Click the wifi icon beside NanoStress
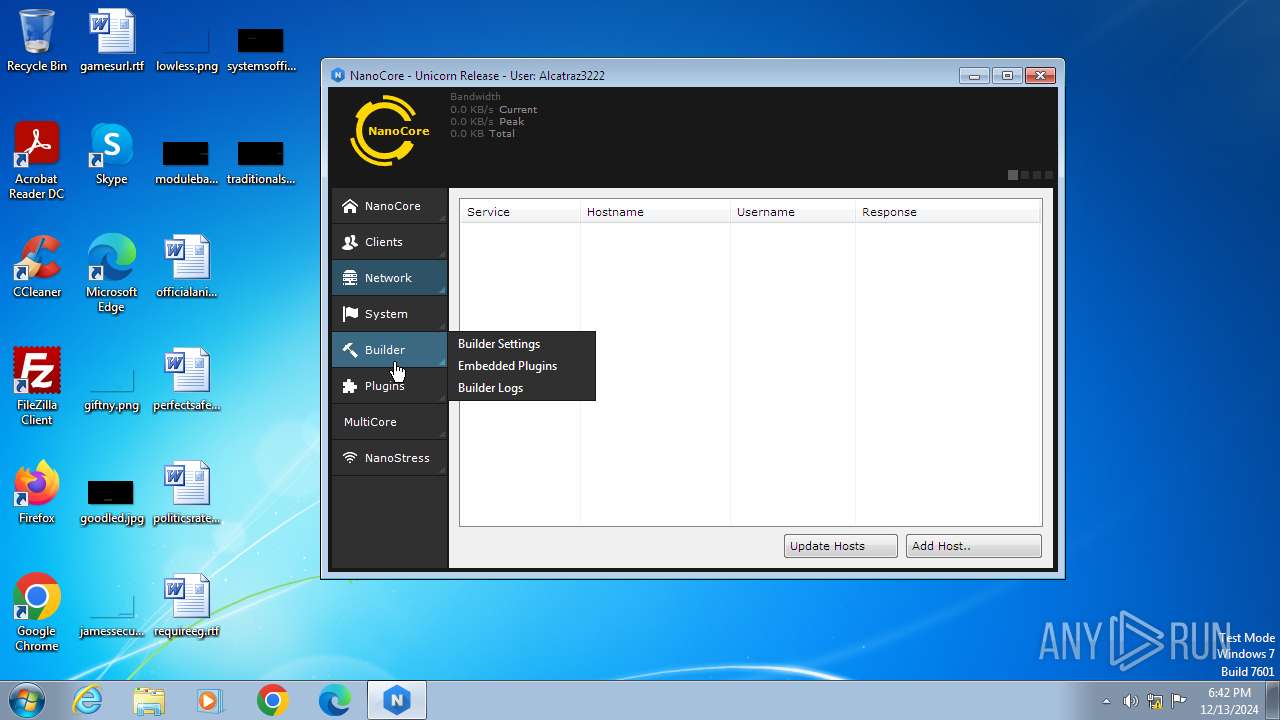 click(350, 458)
